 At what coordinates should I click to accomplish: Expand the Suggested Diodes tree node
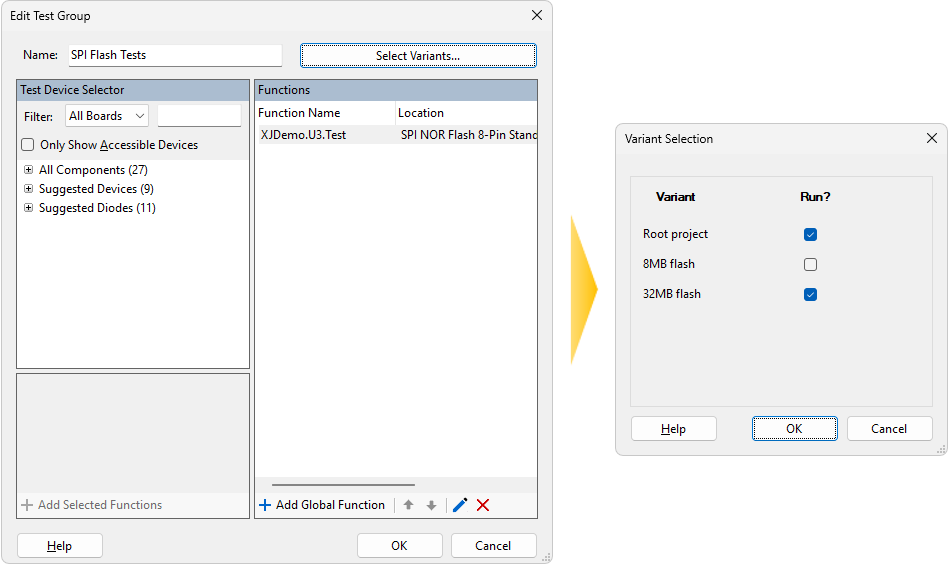[28, 208]
